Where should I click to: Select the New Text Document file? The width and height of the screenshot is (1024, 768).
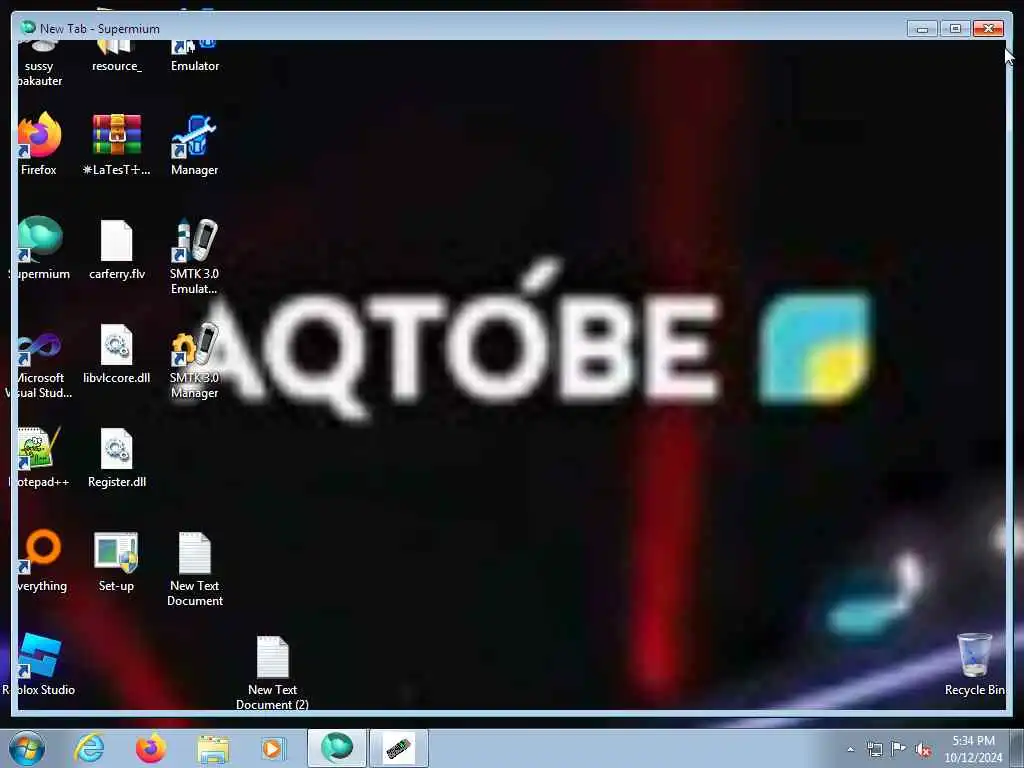[x=195, y=568]
